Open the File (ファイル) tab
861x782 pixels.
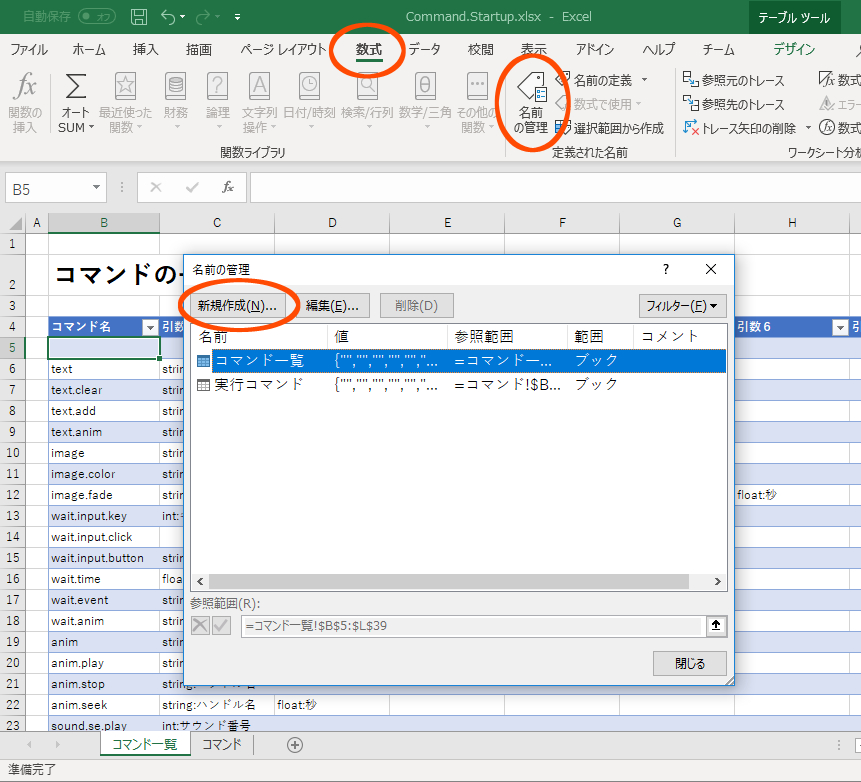pyautogui.click(x=29, y=49)
